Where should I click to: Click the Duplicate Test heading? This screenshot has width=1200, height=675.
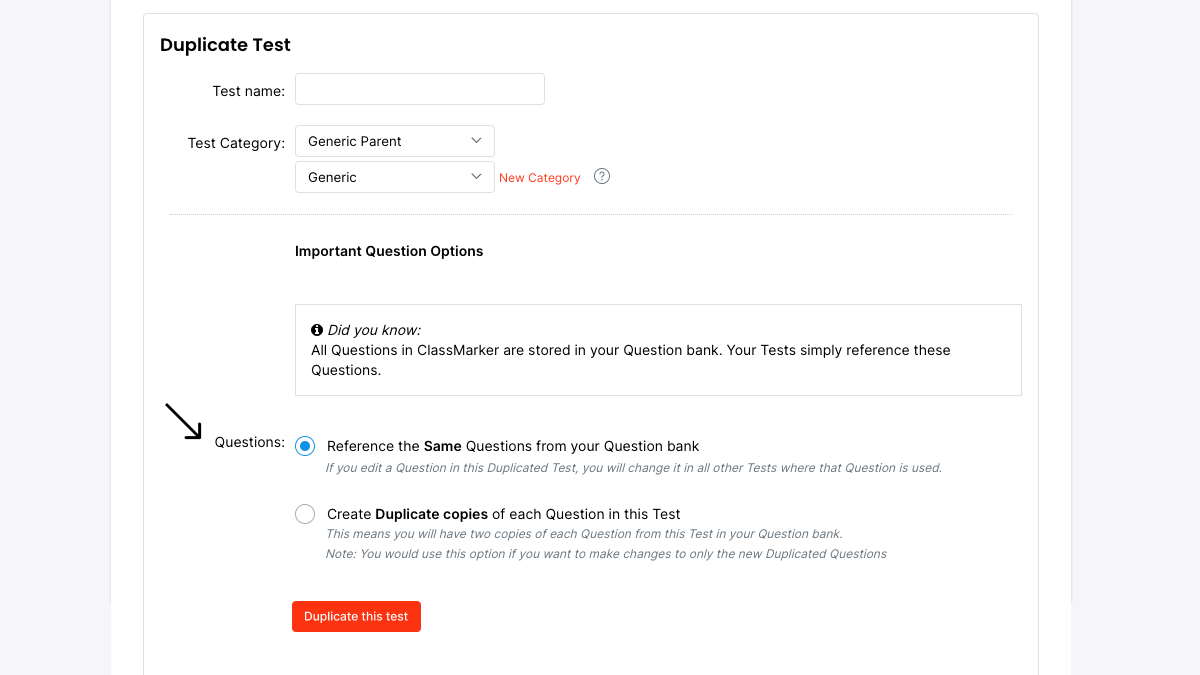click(x=225, y=45)
